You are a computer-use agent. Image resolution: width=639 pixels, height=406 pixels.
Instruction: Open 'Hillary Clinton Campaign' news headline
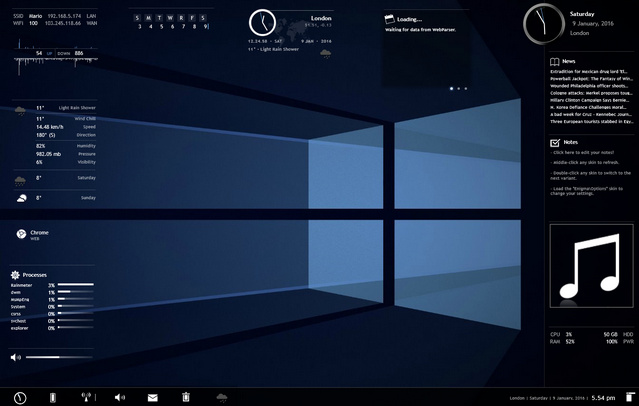(590, 100)
